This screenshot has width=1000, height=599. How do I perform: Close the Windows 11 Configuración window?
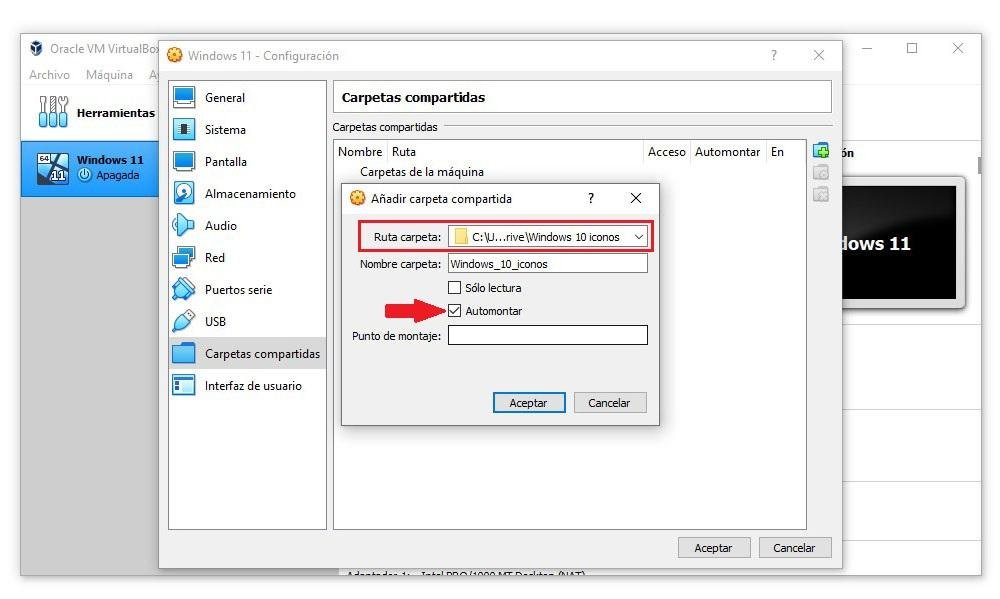coord(819,55)
